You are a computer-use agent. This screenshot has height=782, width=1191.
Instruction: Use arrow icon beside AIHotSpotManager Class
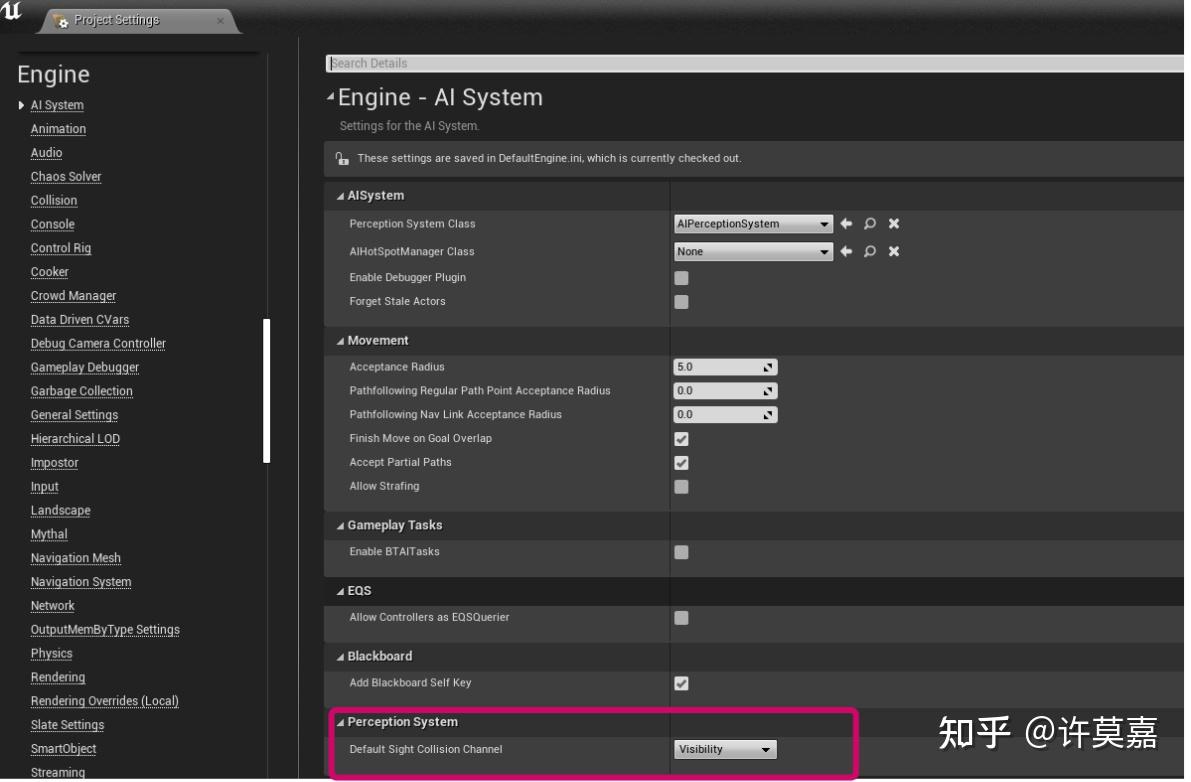point(846,251)
